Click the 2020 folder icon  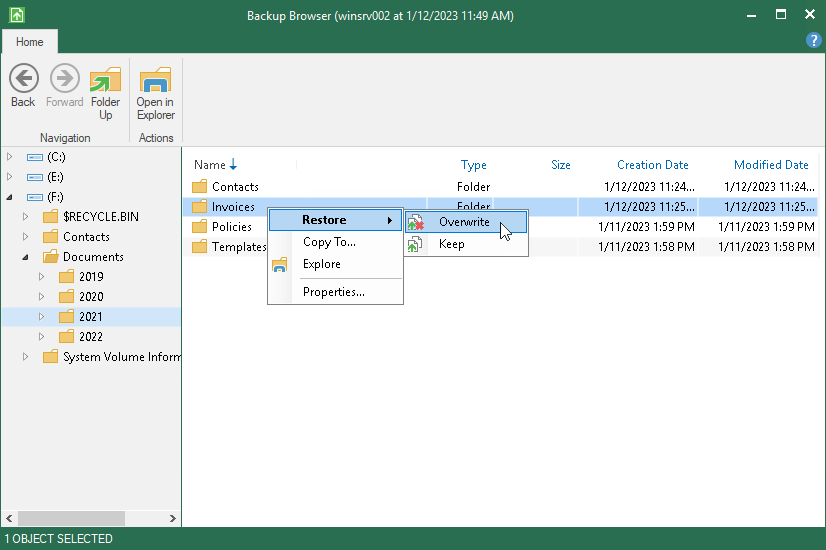pyautogui.click(x=66, y=297)
